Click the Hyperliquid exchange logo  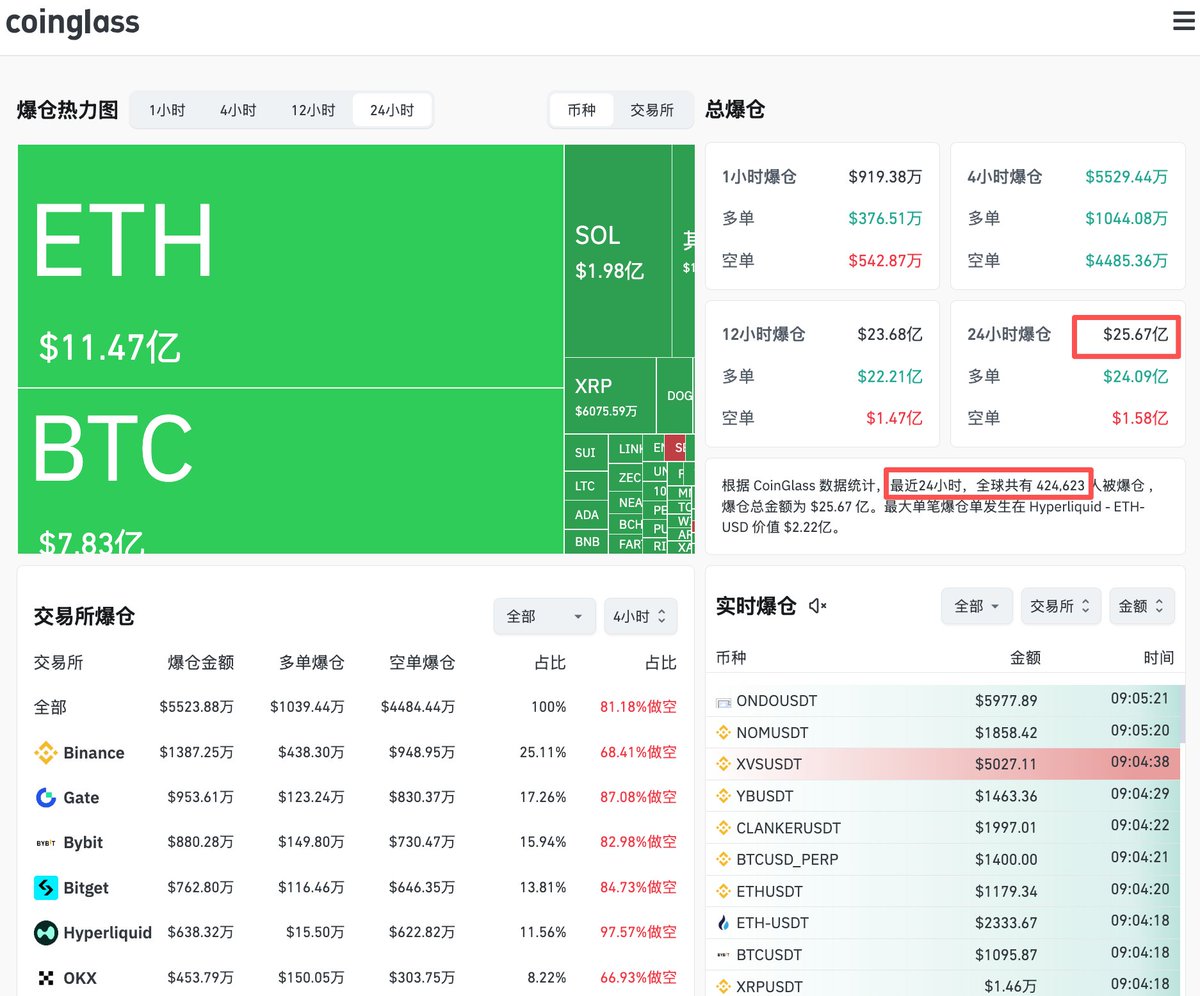tap(46, 933)
